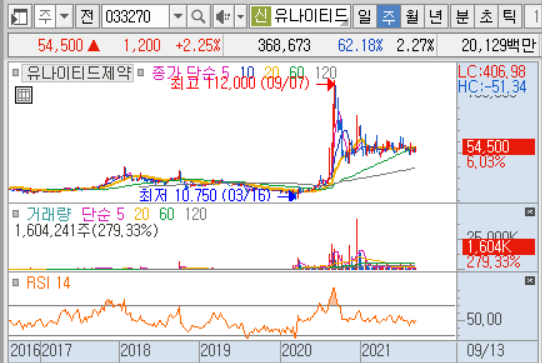Switch to yearly 년 chart period
Viewport: 542px width, 363px height.
click(x=436, y=16)
